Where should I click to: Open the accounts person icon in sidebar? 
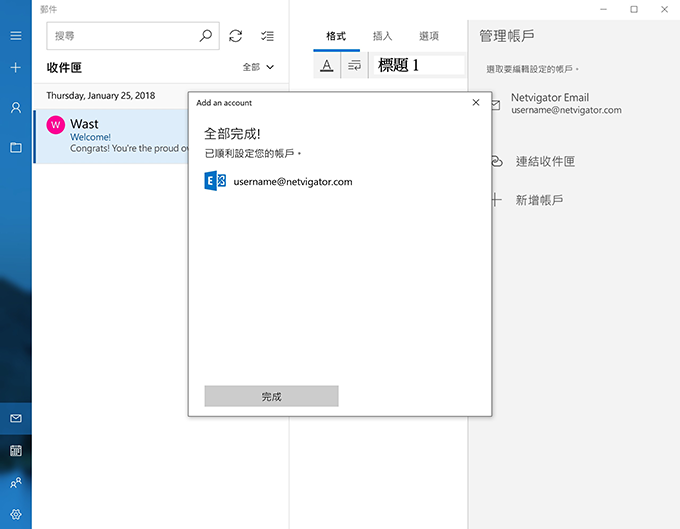15,108
